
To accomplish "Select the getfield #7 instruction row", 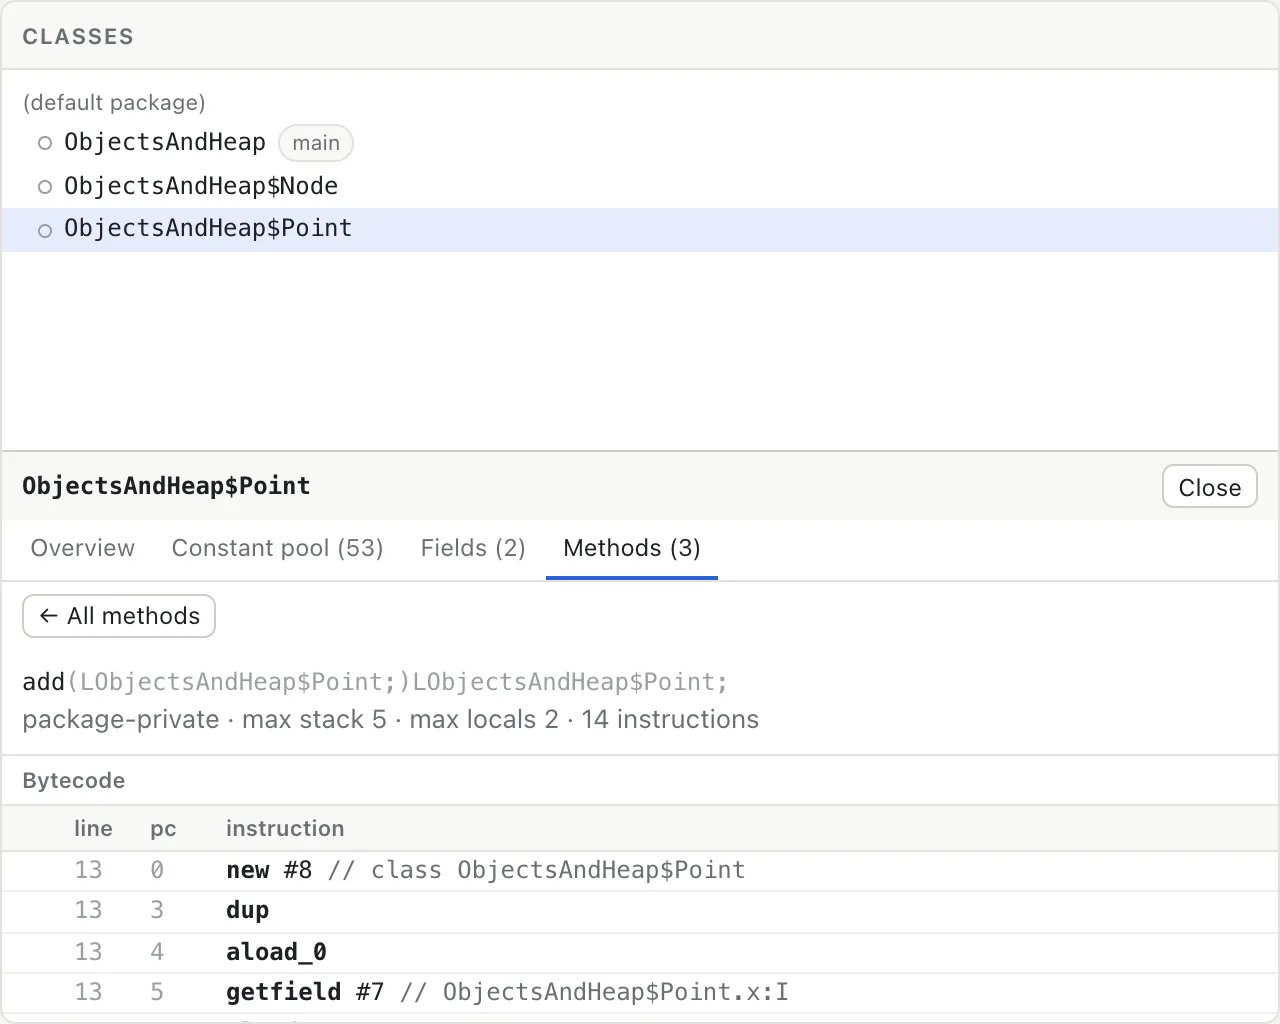I will [x=640, y=993].
